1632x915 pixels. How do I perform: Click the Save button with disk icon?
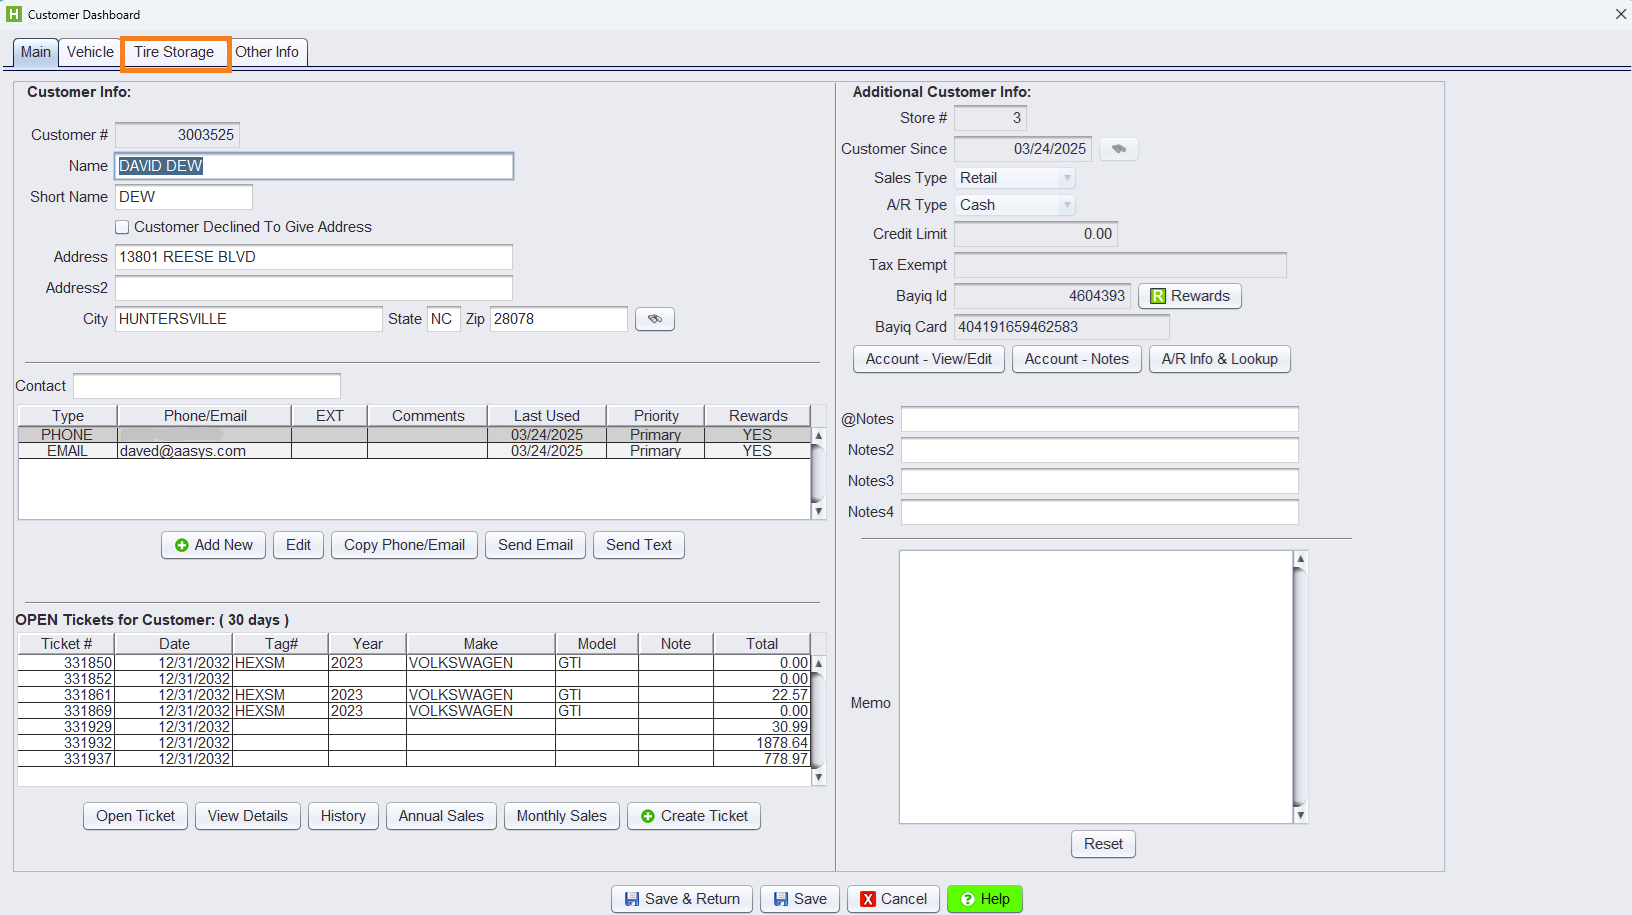(x=799, y=899)
